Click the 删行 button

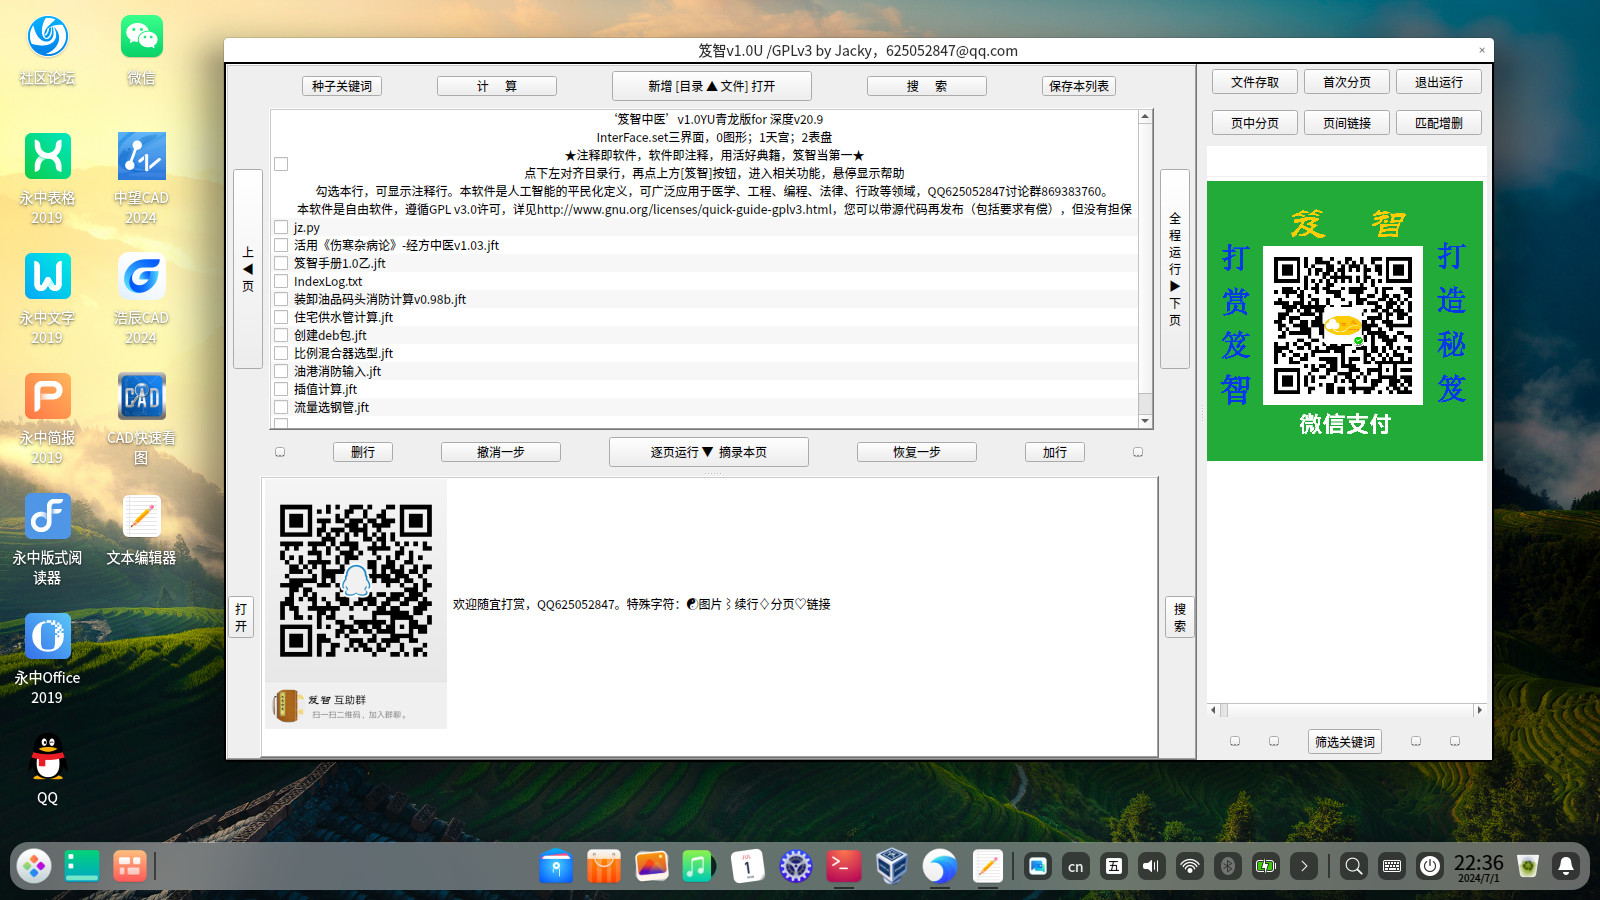363,452
